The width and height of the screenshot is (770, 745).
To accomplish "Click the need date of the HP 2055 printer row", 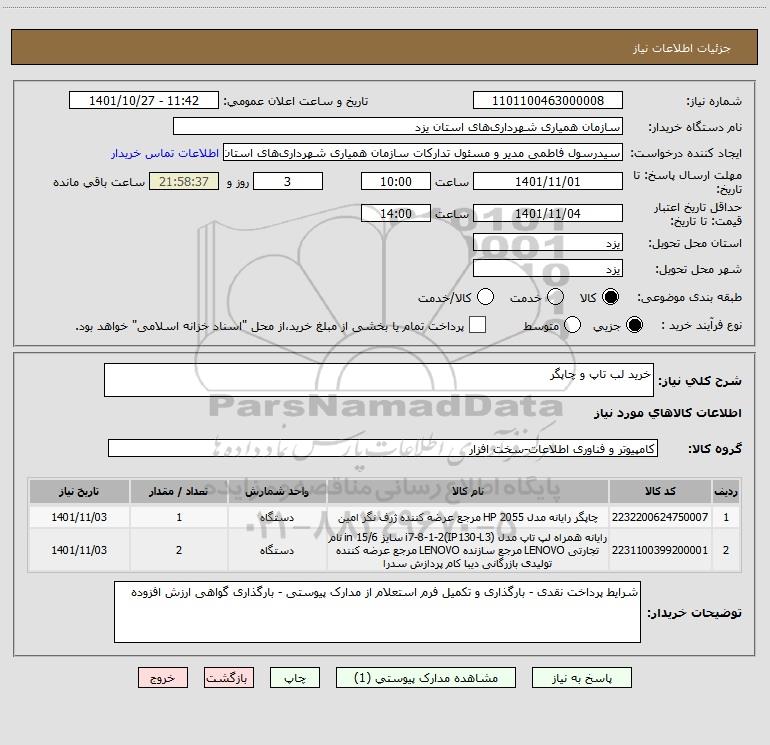I will coord(79,517).
